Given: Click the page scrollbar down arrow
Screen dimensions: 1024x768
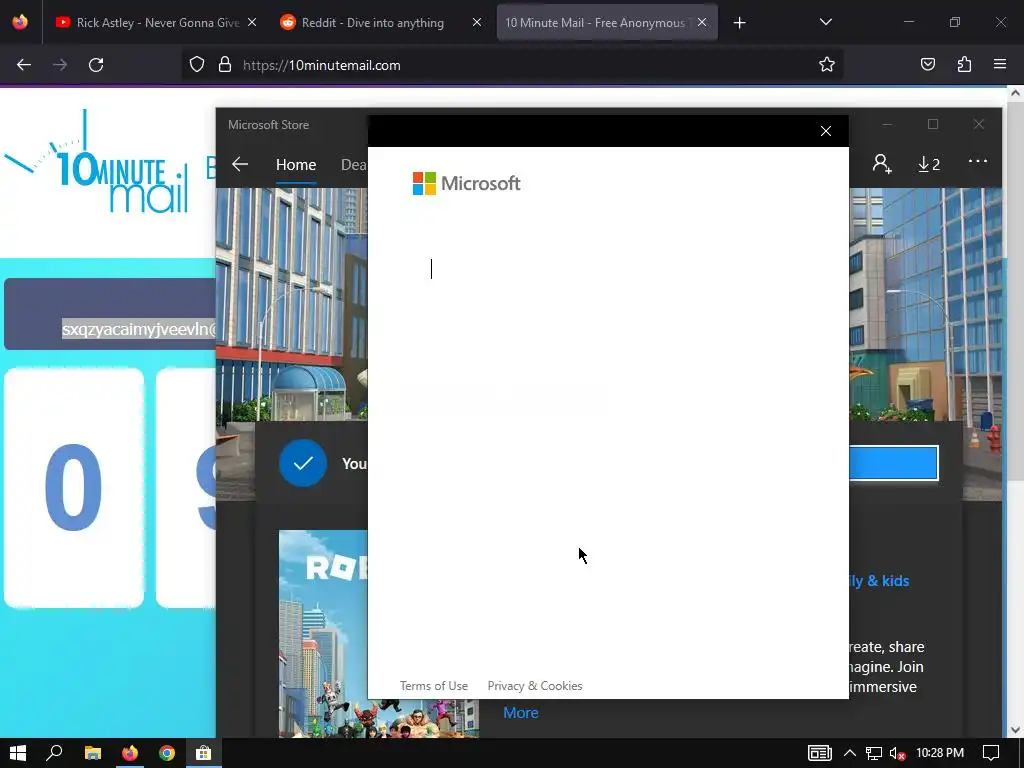Looking at the screenshot, I should (1015, 729).
